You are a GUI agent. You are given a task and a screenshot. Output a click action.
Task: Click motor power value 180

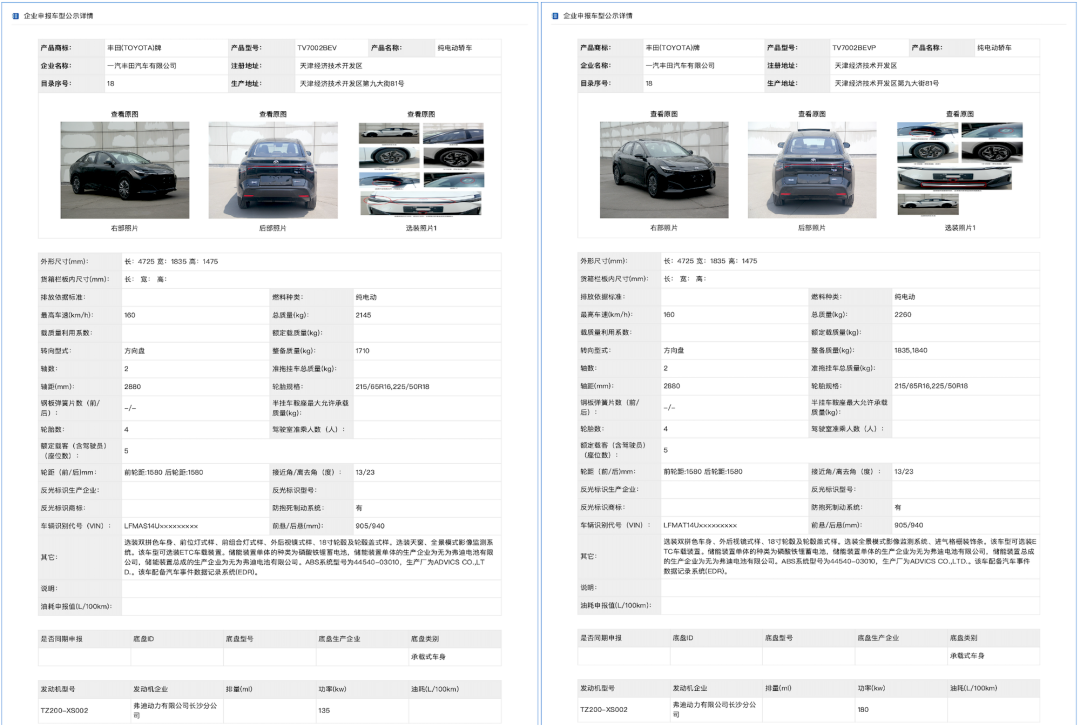point(863,709)
